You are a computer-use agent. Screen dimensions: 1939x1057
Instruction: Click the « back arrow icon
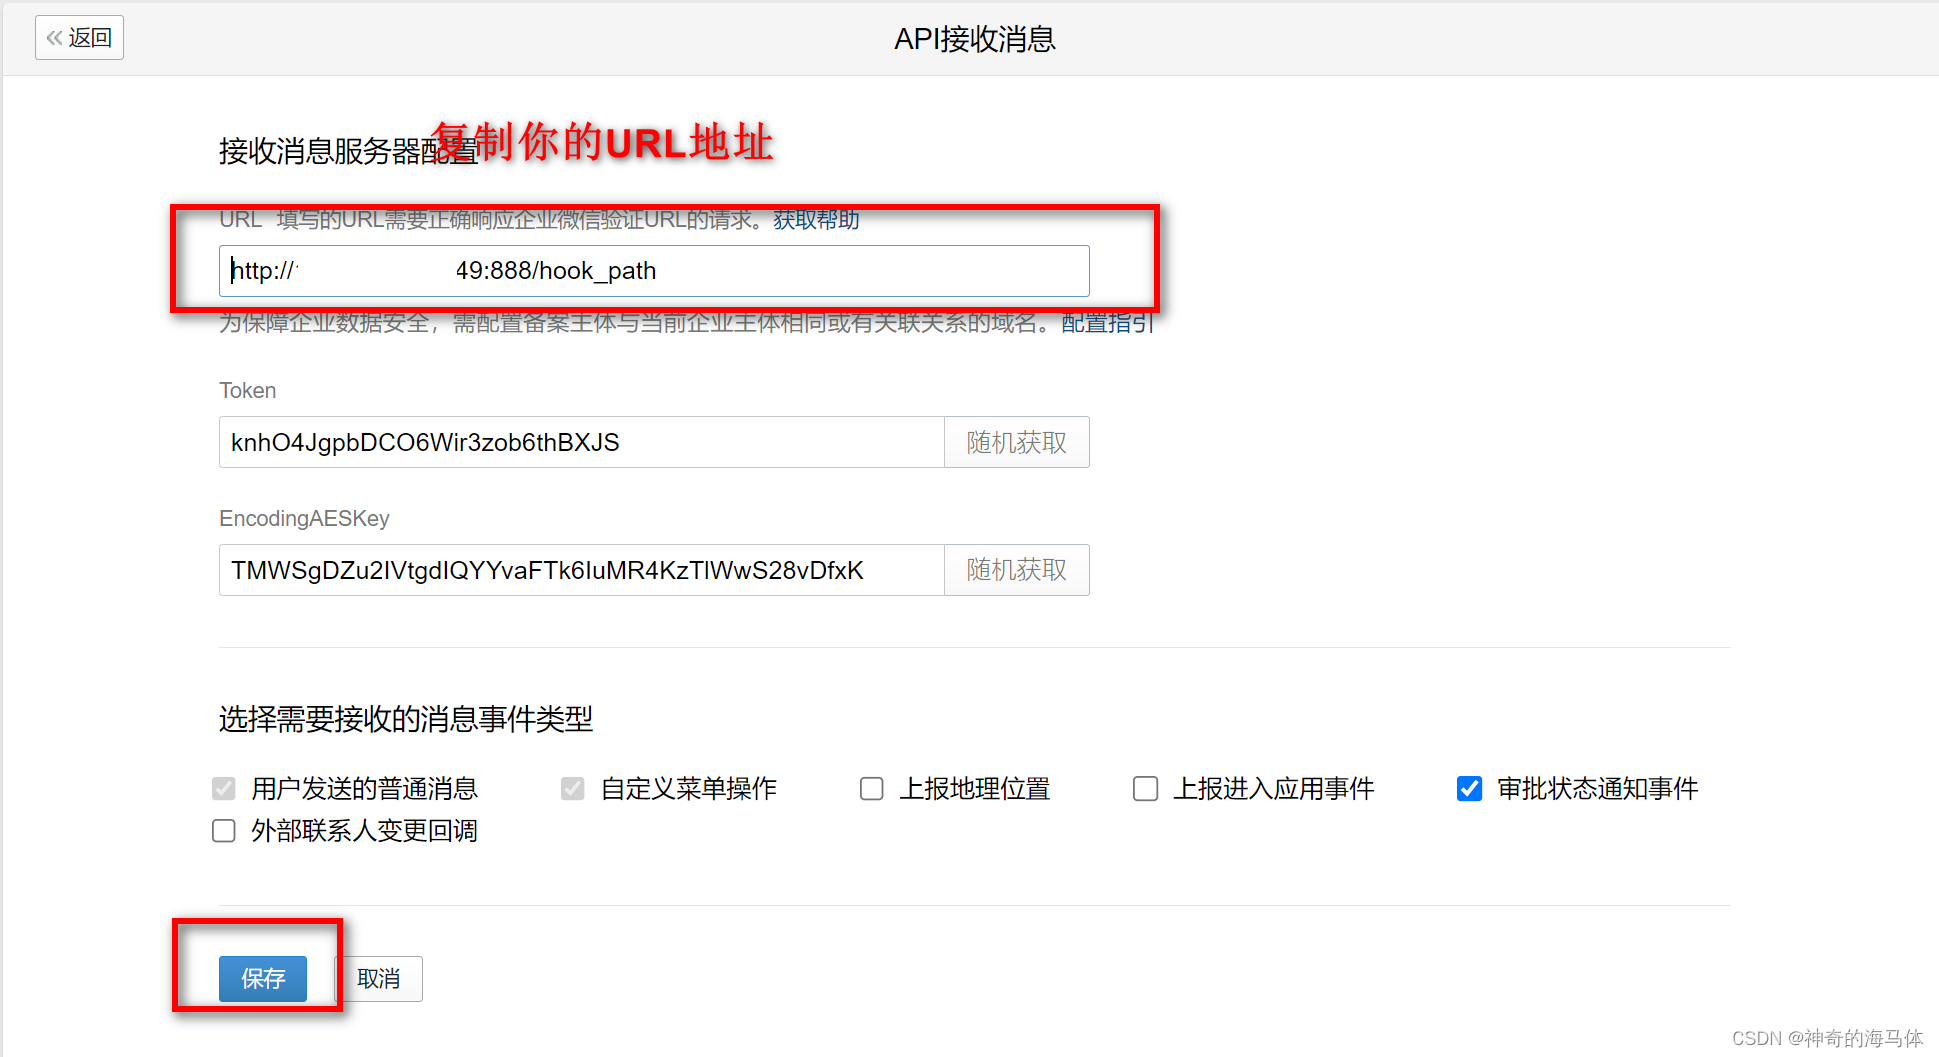coord(53,37)
